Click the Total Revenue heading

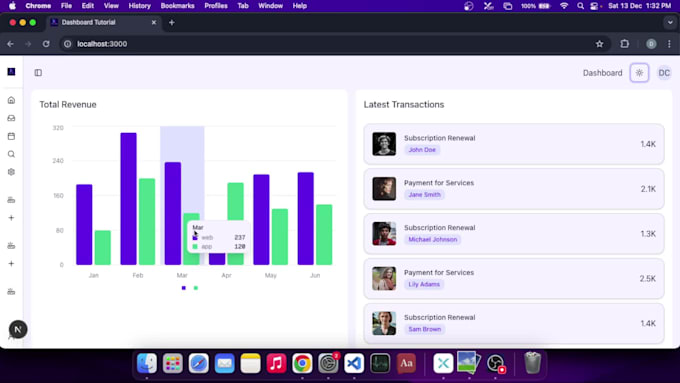coord(68,105)
